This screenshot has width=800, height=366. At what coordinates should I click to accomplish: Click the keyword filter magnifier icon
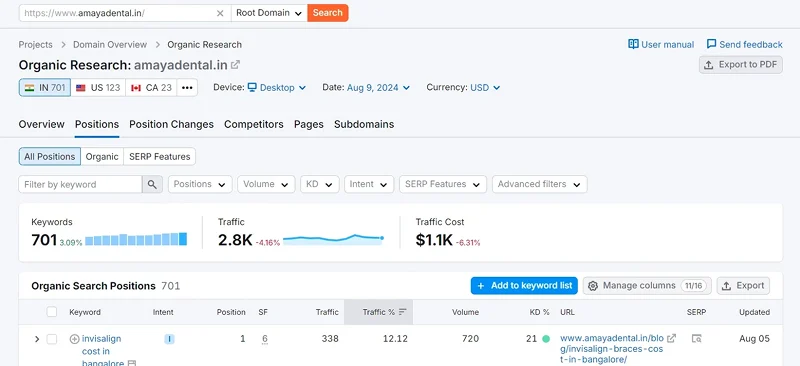pyautogui.click(x=152, y=184)
